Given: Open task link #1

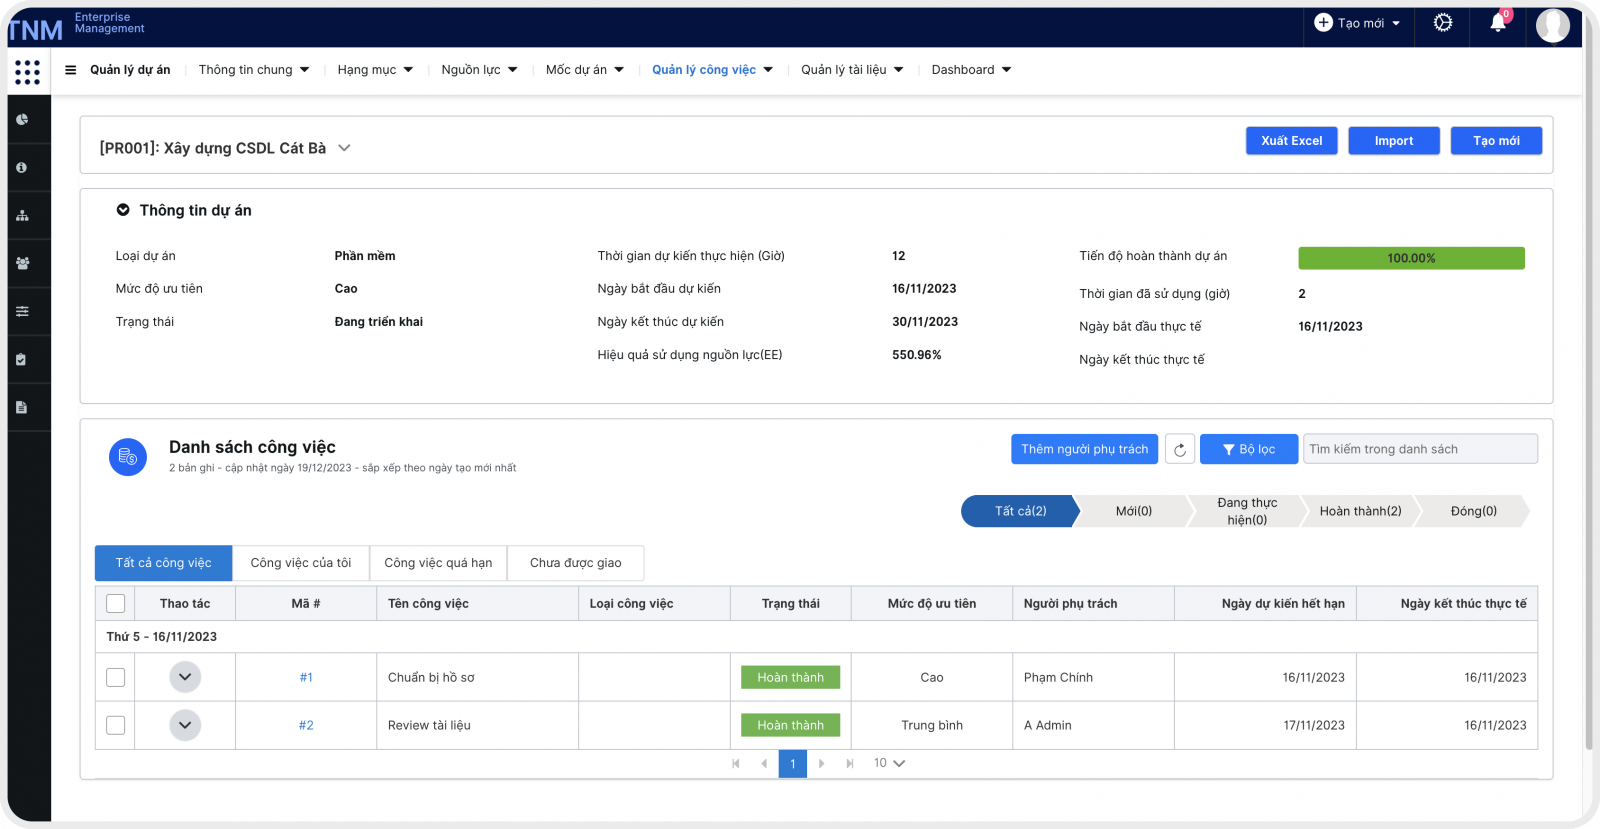Looking at the screenshot, I should [x=306, y=678].
